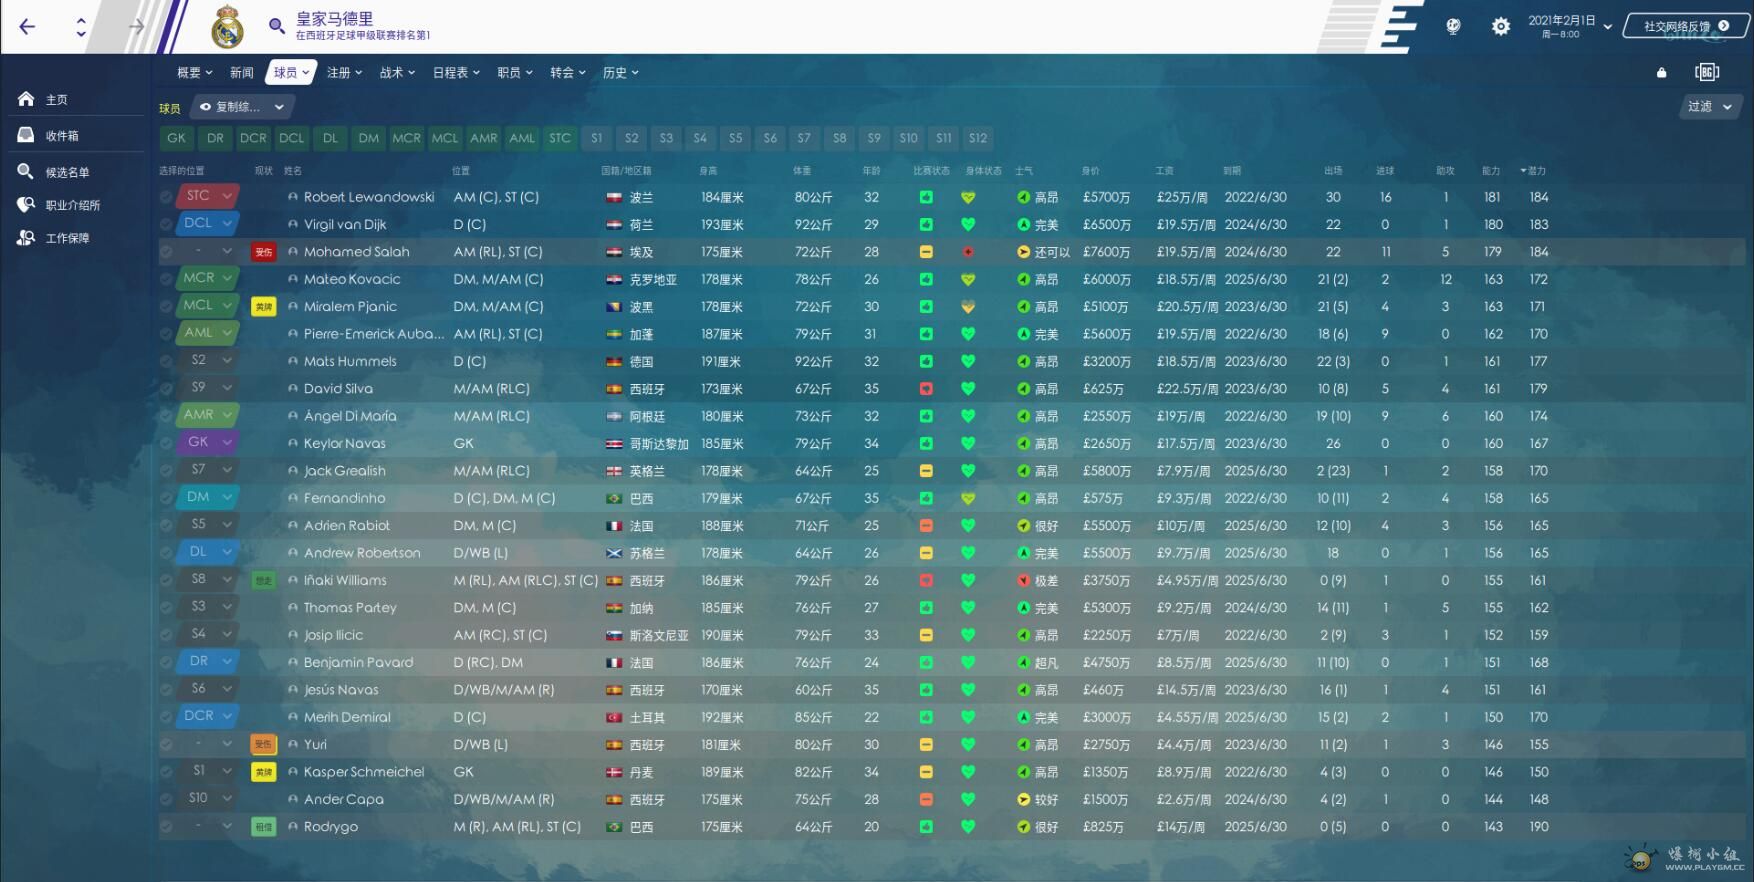The height and width of the screenshot is (882, 1754).
Task: Toggle selection circle for Virgil van Dijk row
Action: 166,225
